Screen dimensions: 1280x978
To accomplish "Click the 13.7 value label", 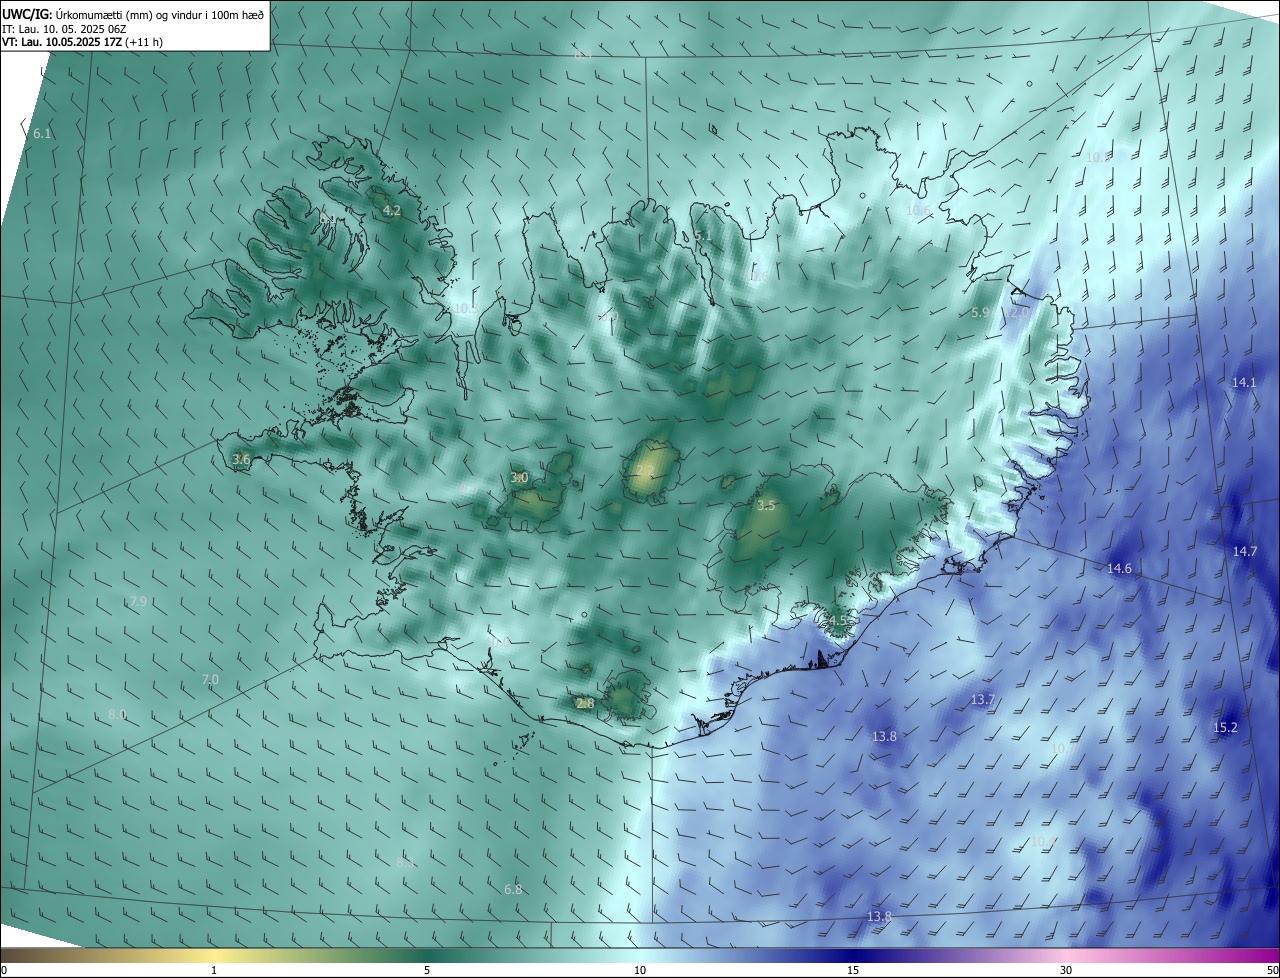I will (x=983, y=699).
